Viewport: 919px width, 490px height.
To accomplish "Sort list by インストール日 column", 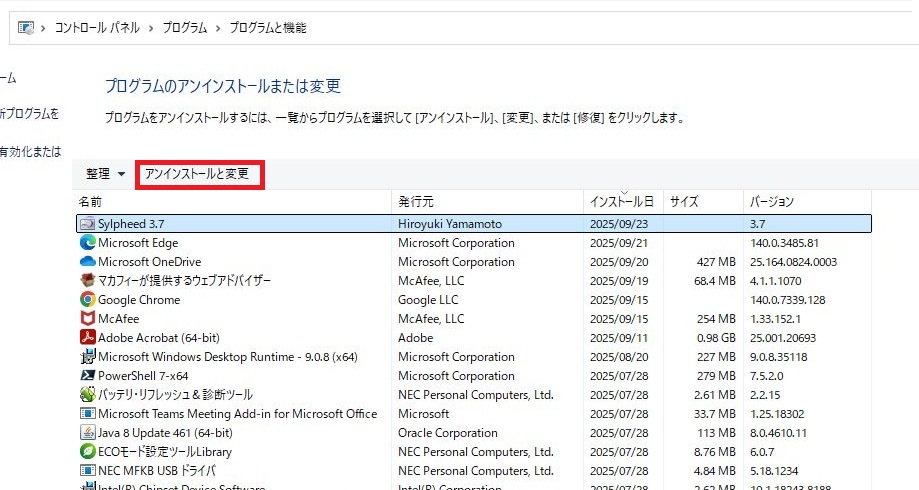I will click(x=622, y=202).
